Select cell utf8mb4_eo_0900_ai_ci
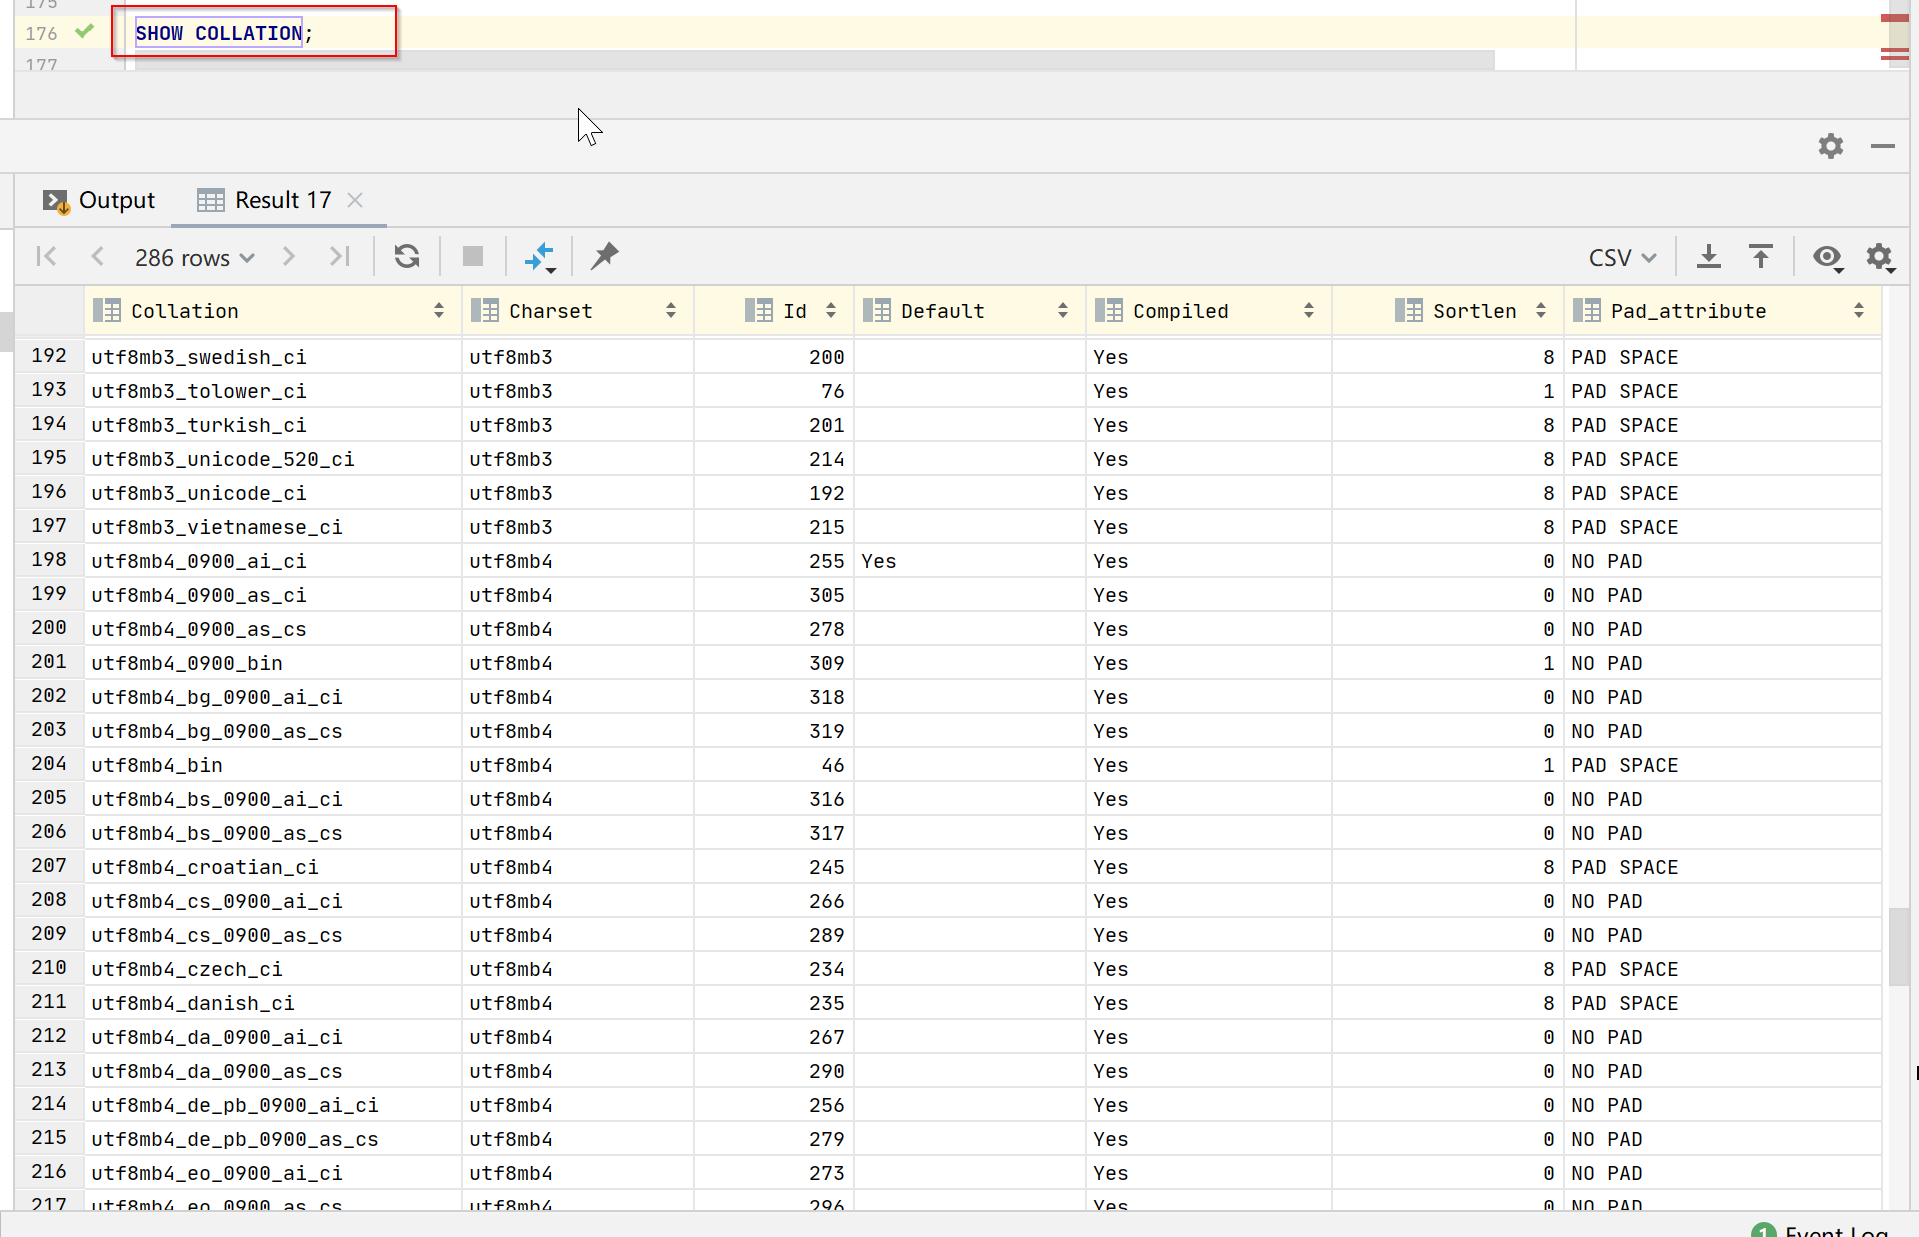1919x1237 pixels. tap(273, 1173)
